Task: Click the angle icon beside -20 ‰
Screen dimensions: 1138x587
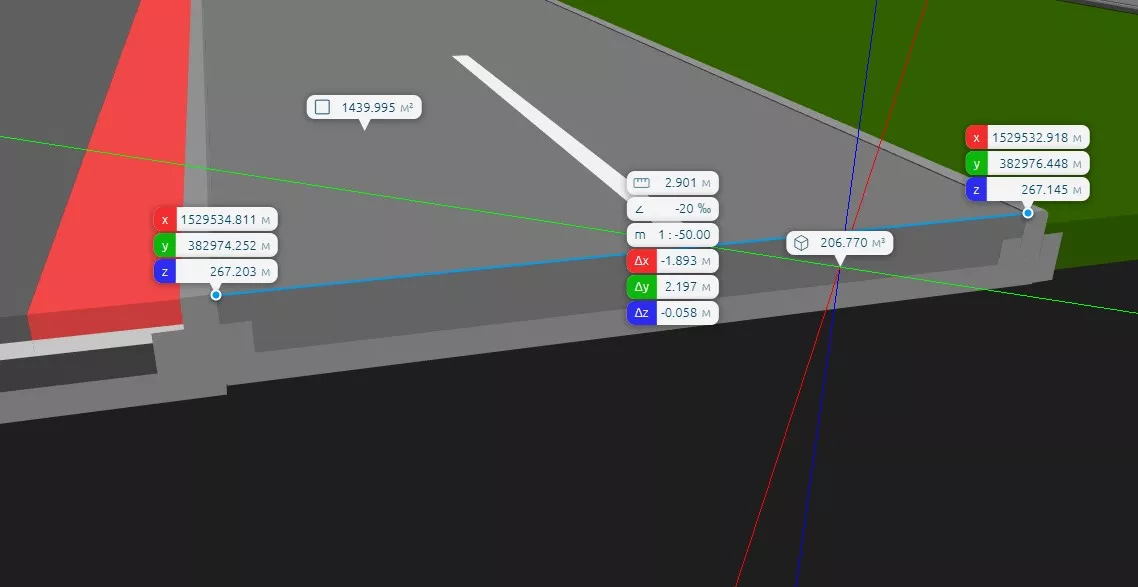Action: coord(640,210)
